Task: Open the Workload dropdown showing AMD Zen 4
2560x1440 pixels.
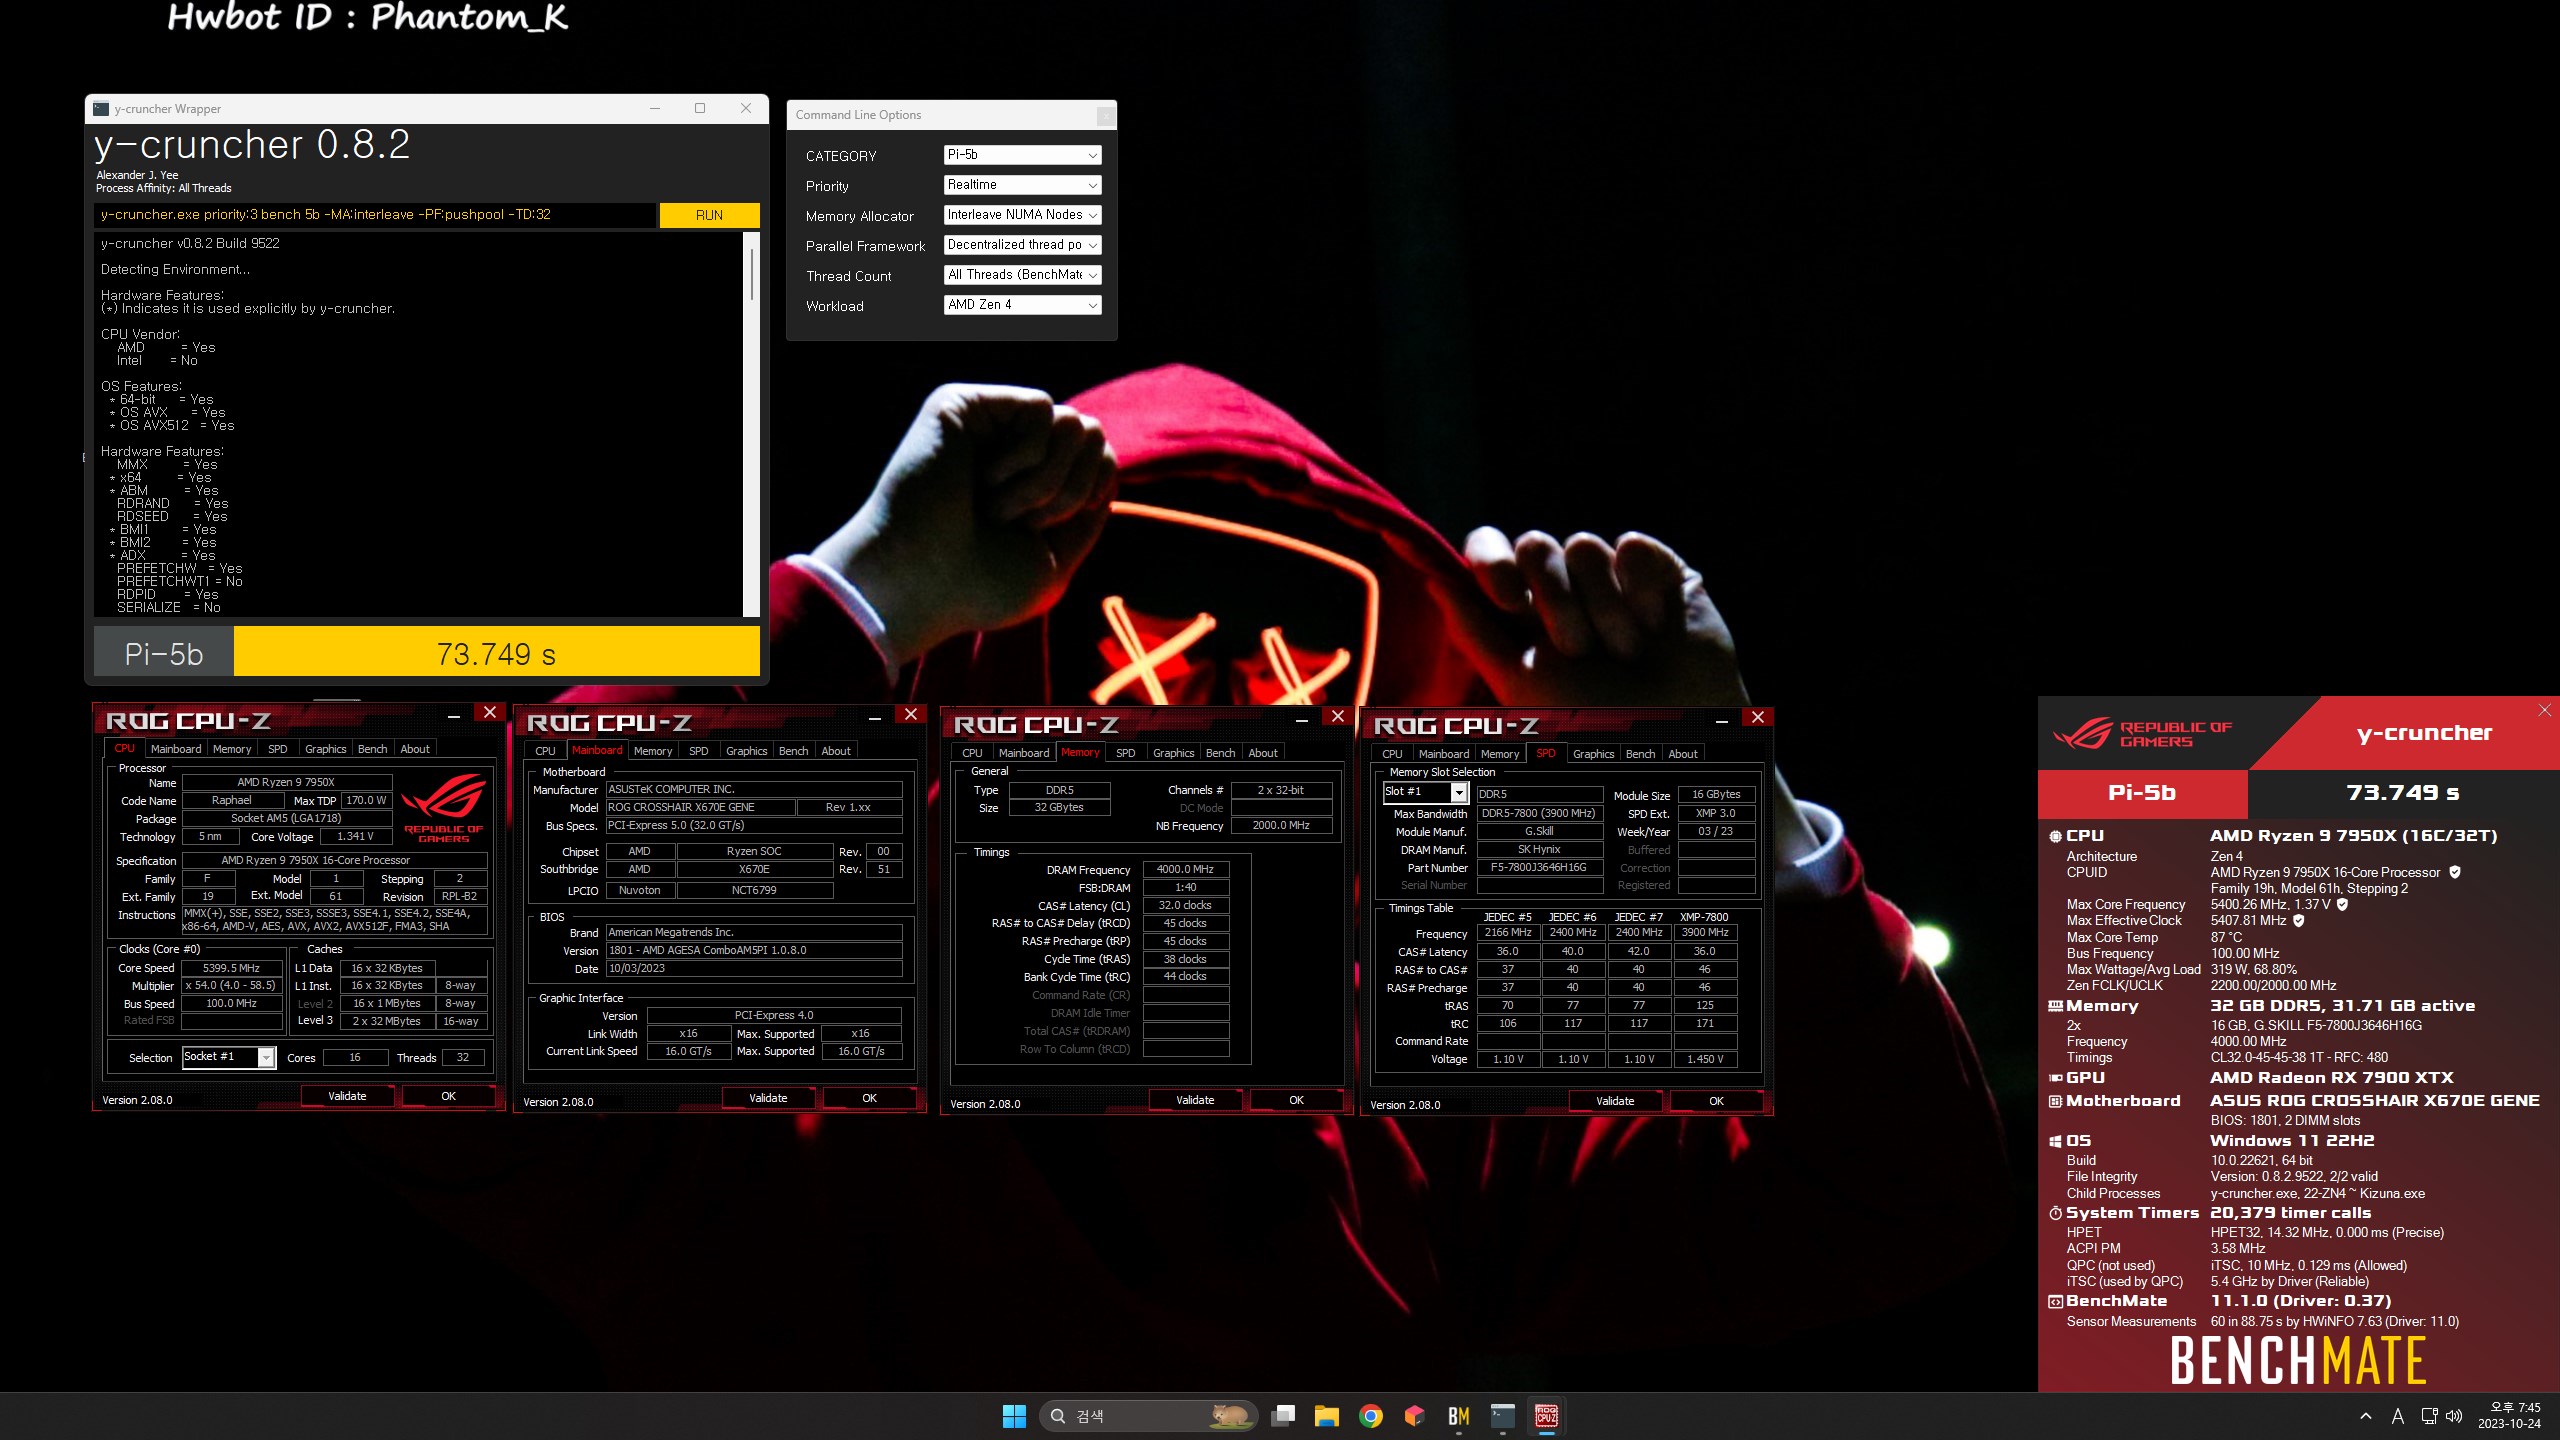Action: pyautogui.click(x=1022, y=305)
